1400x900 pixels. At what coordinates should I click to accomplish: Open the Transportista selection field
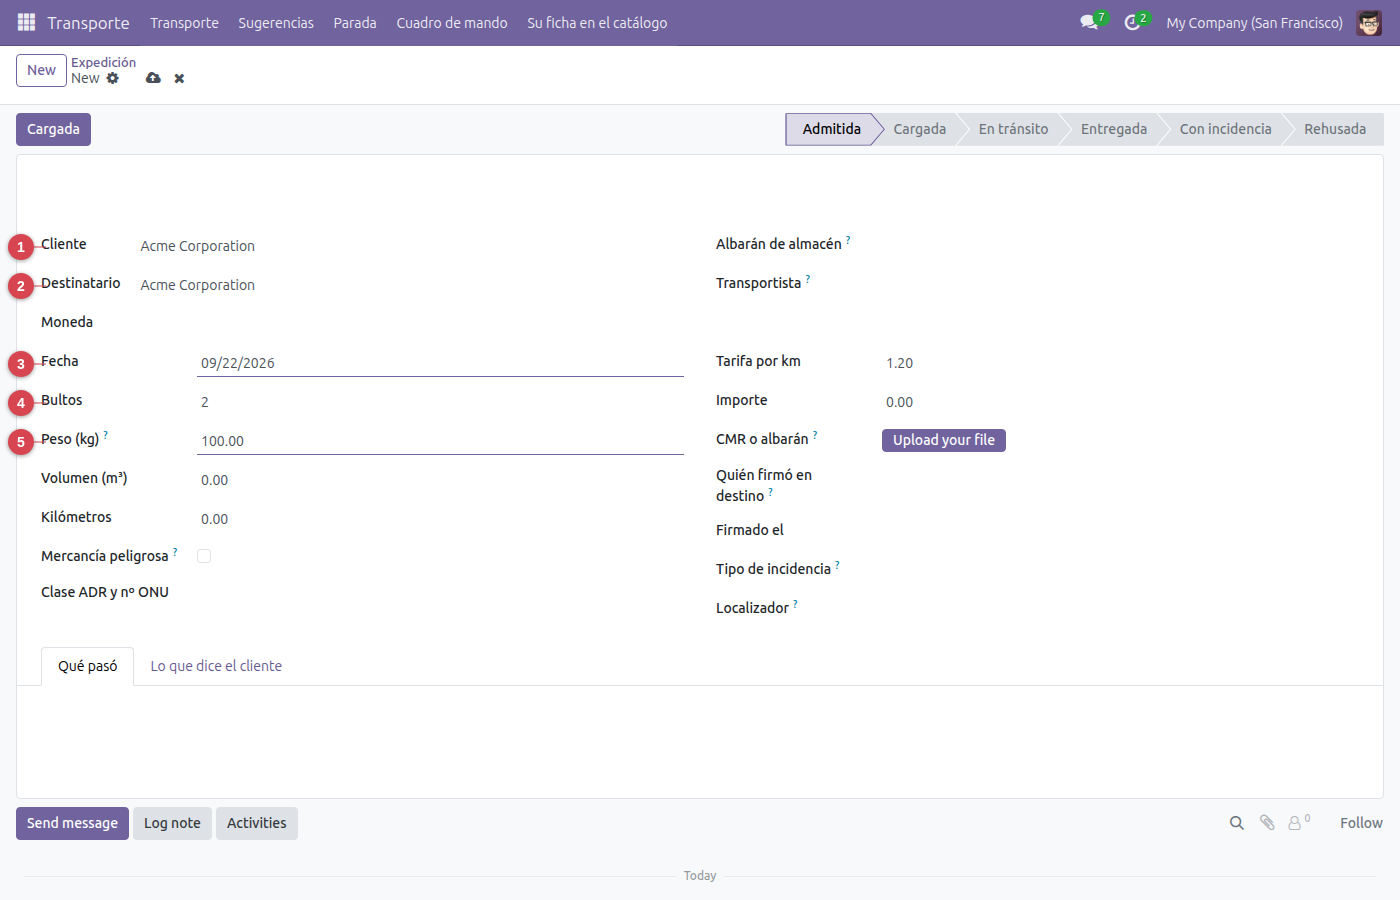point(1120,284)
